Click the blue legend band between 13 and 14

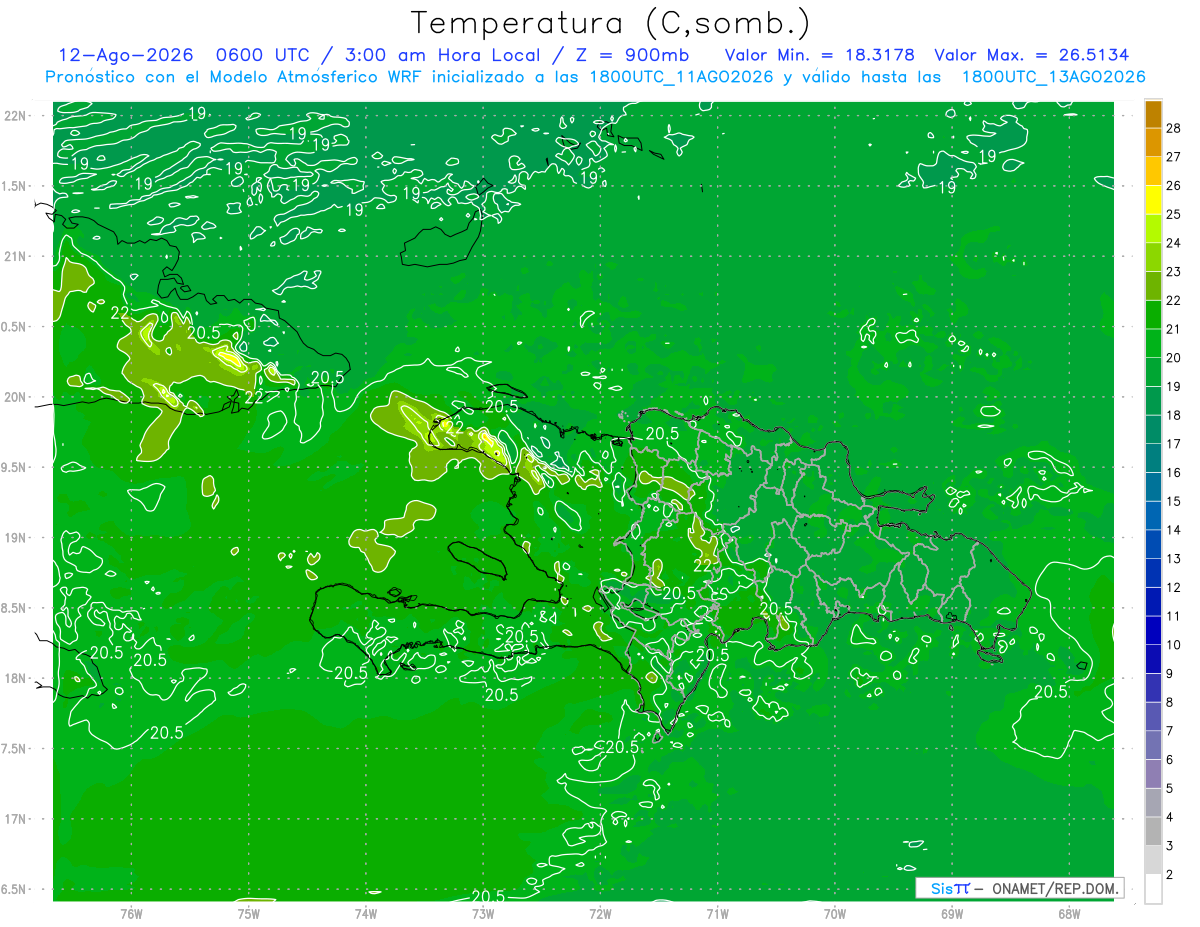pos(1153,544)
